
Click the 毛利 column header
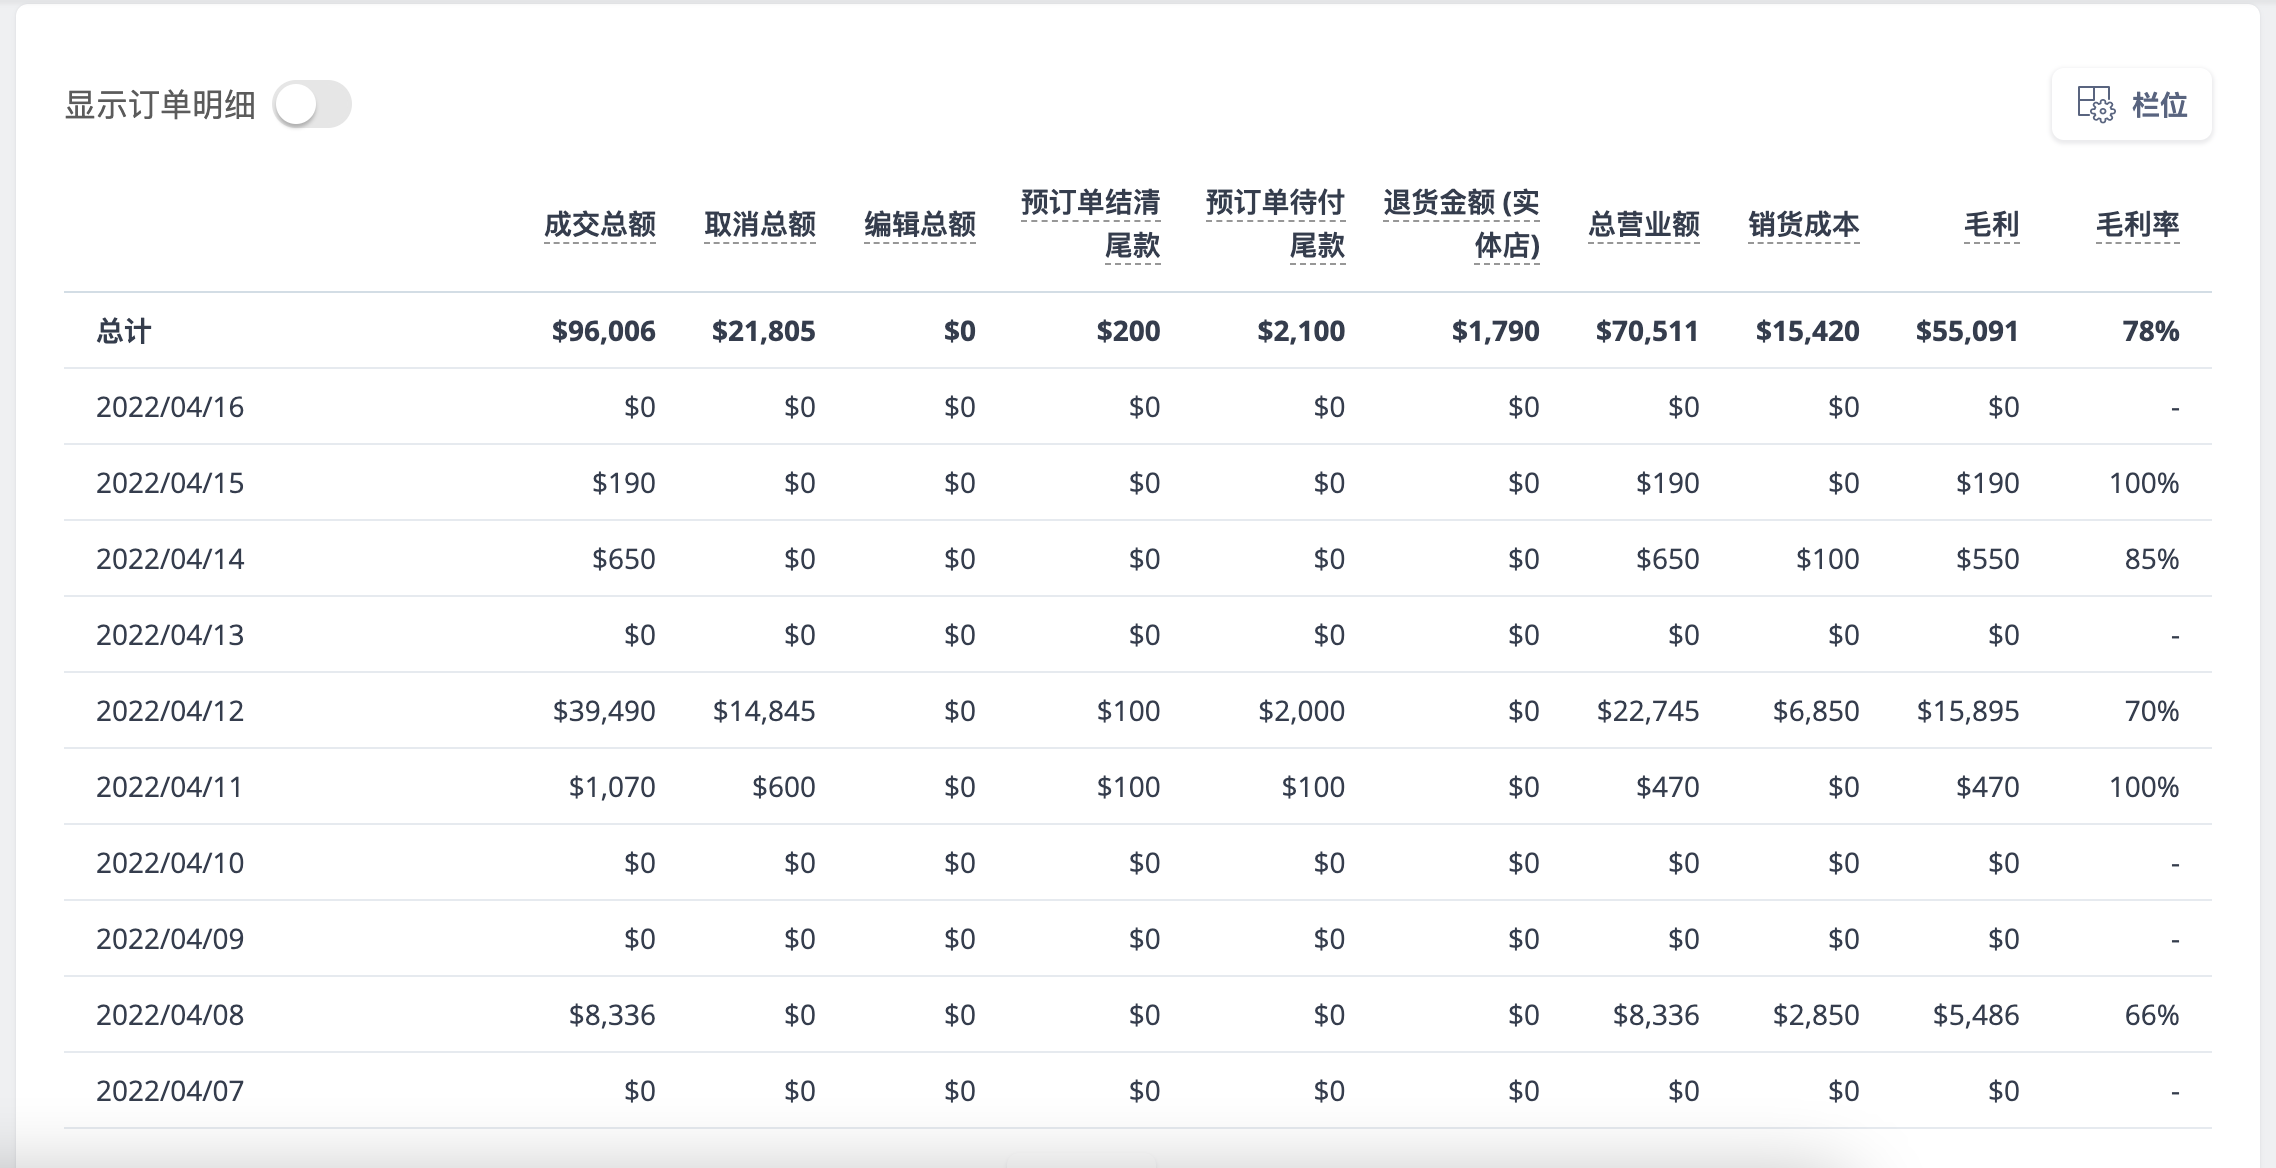click(x=1992, y=224)
